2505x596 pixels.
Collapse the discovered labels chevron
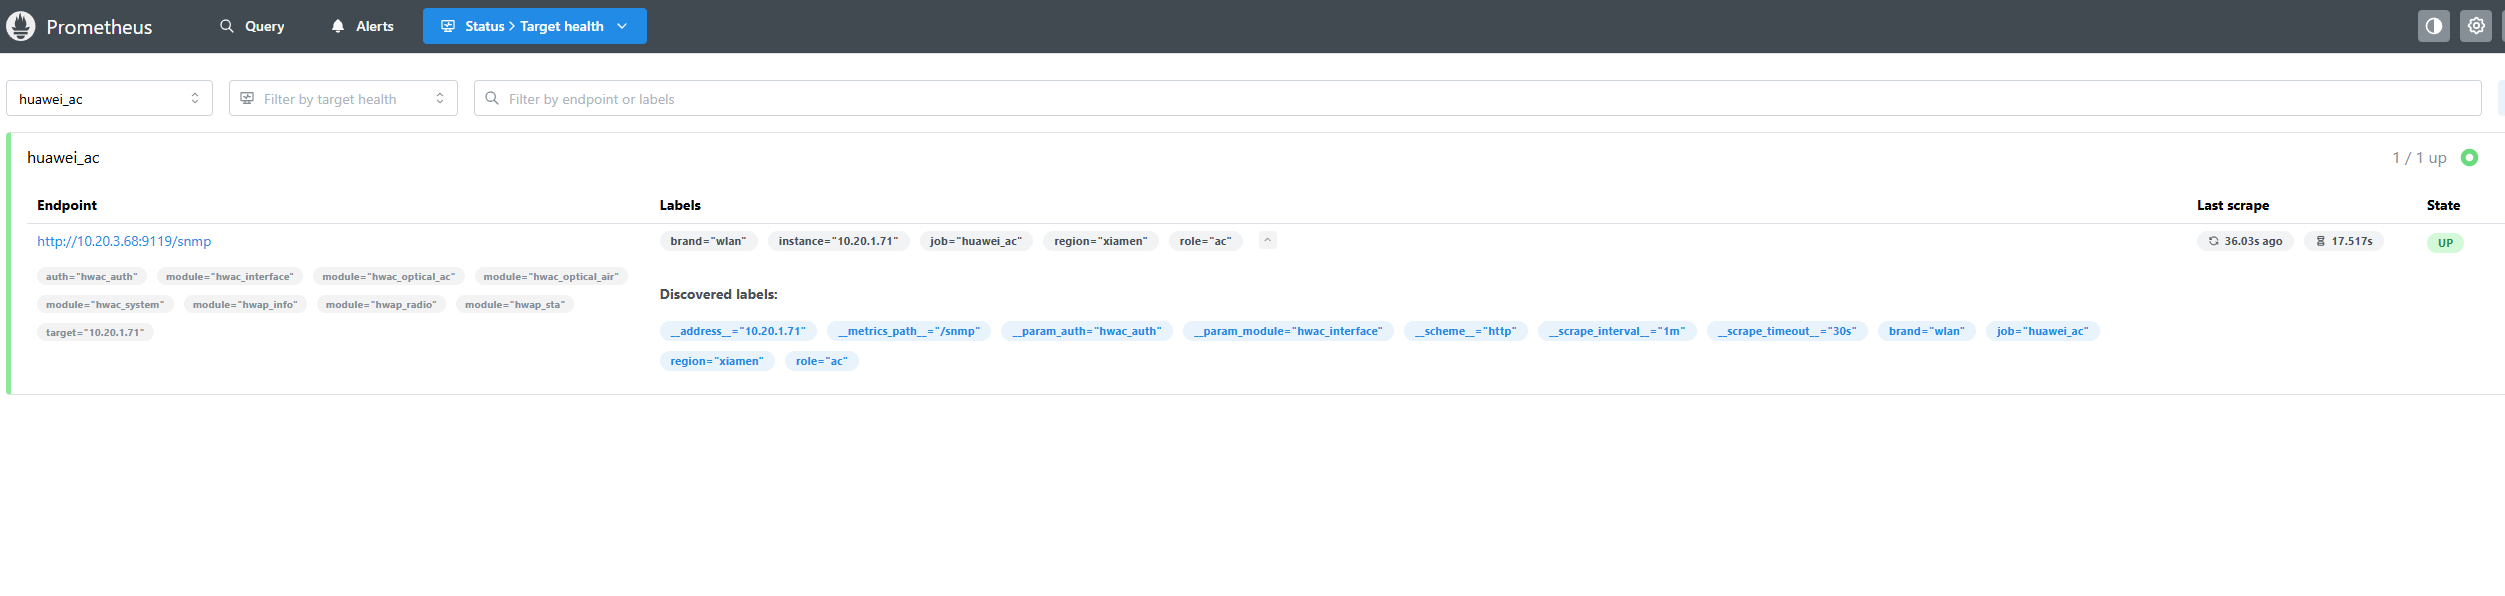pyautogui.click(x=1267, y=240)
